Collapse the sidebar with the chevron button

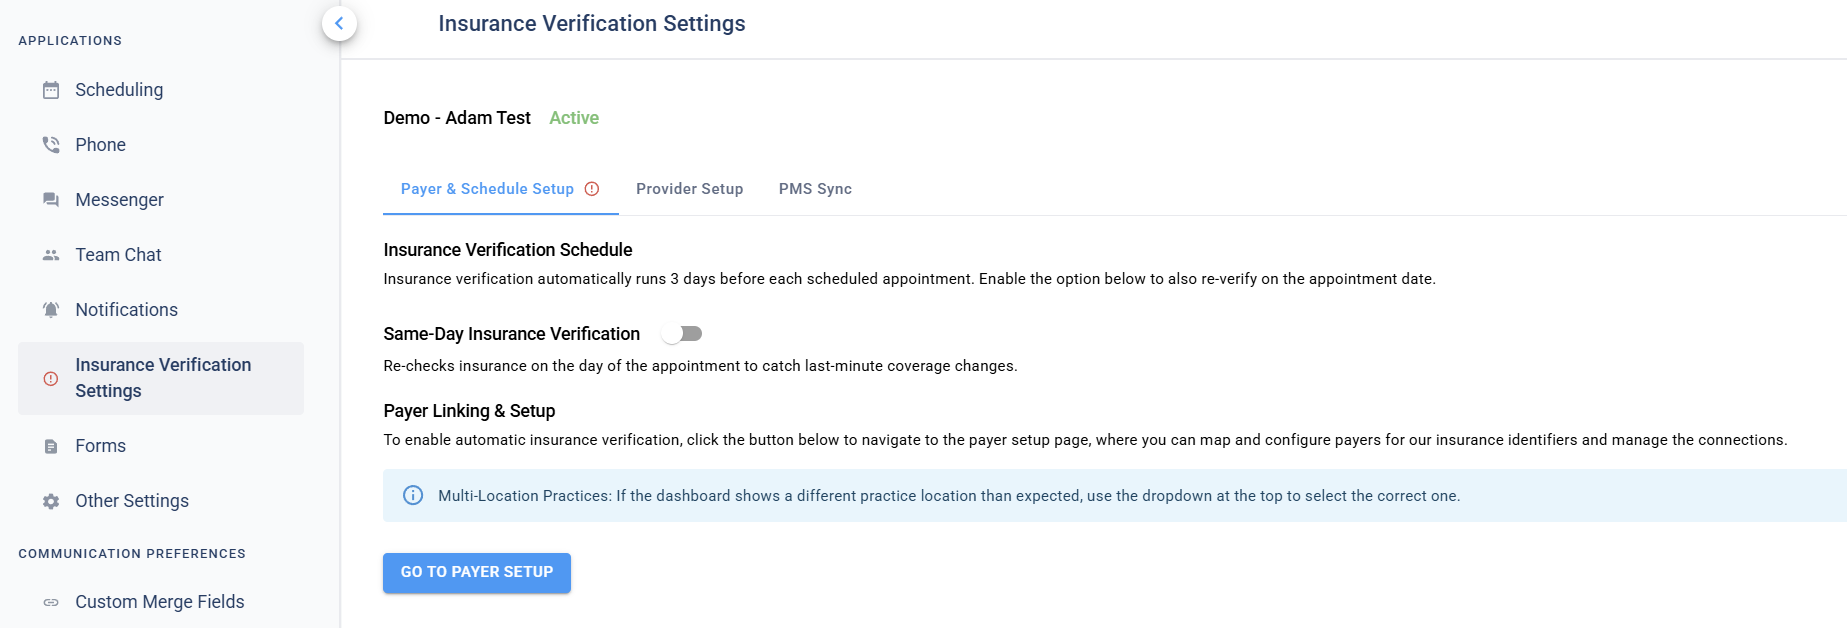(x=339, y=23)
